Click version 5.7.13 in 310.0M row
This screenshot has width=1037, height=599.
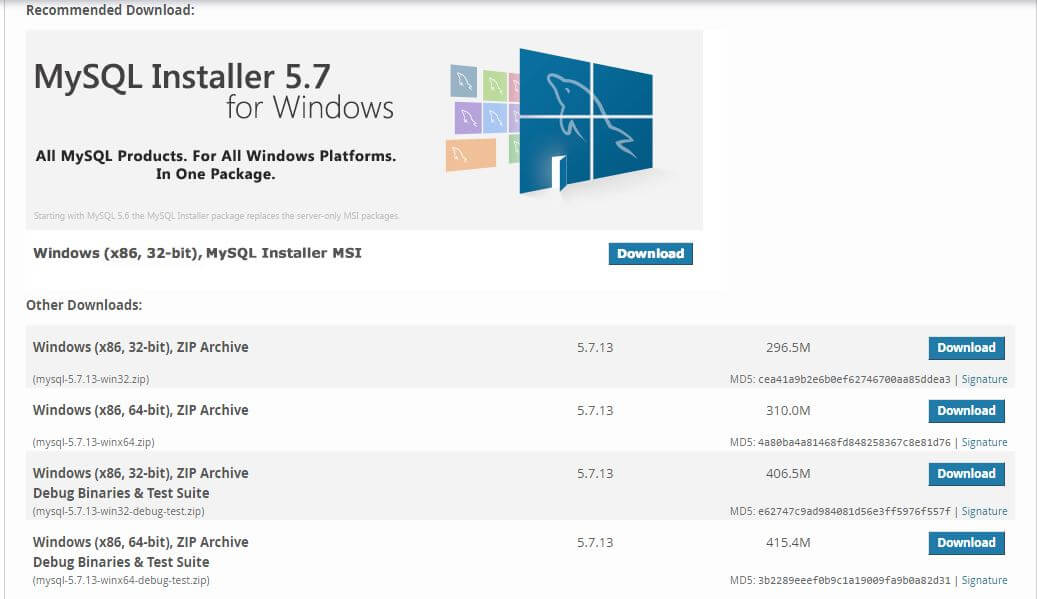tap(595, 410)
